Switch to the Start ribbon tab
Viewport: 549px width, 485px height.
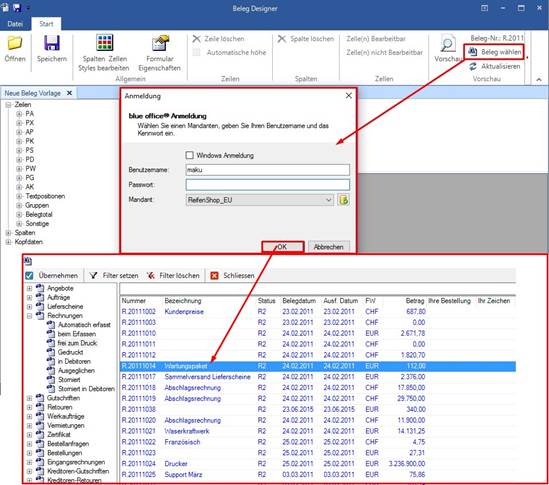pos(46,24)
